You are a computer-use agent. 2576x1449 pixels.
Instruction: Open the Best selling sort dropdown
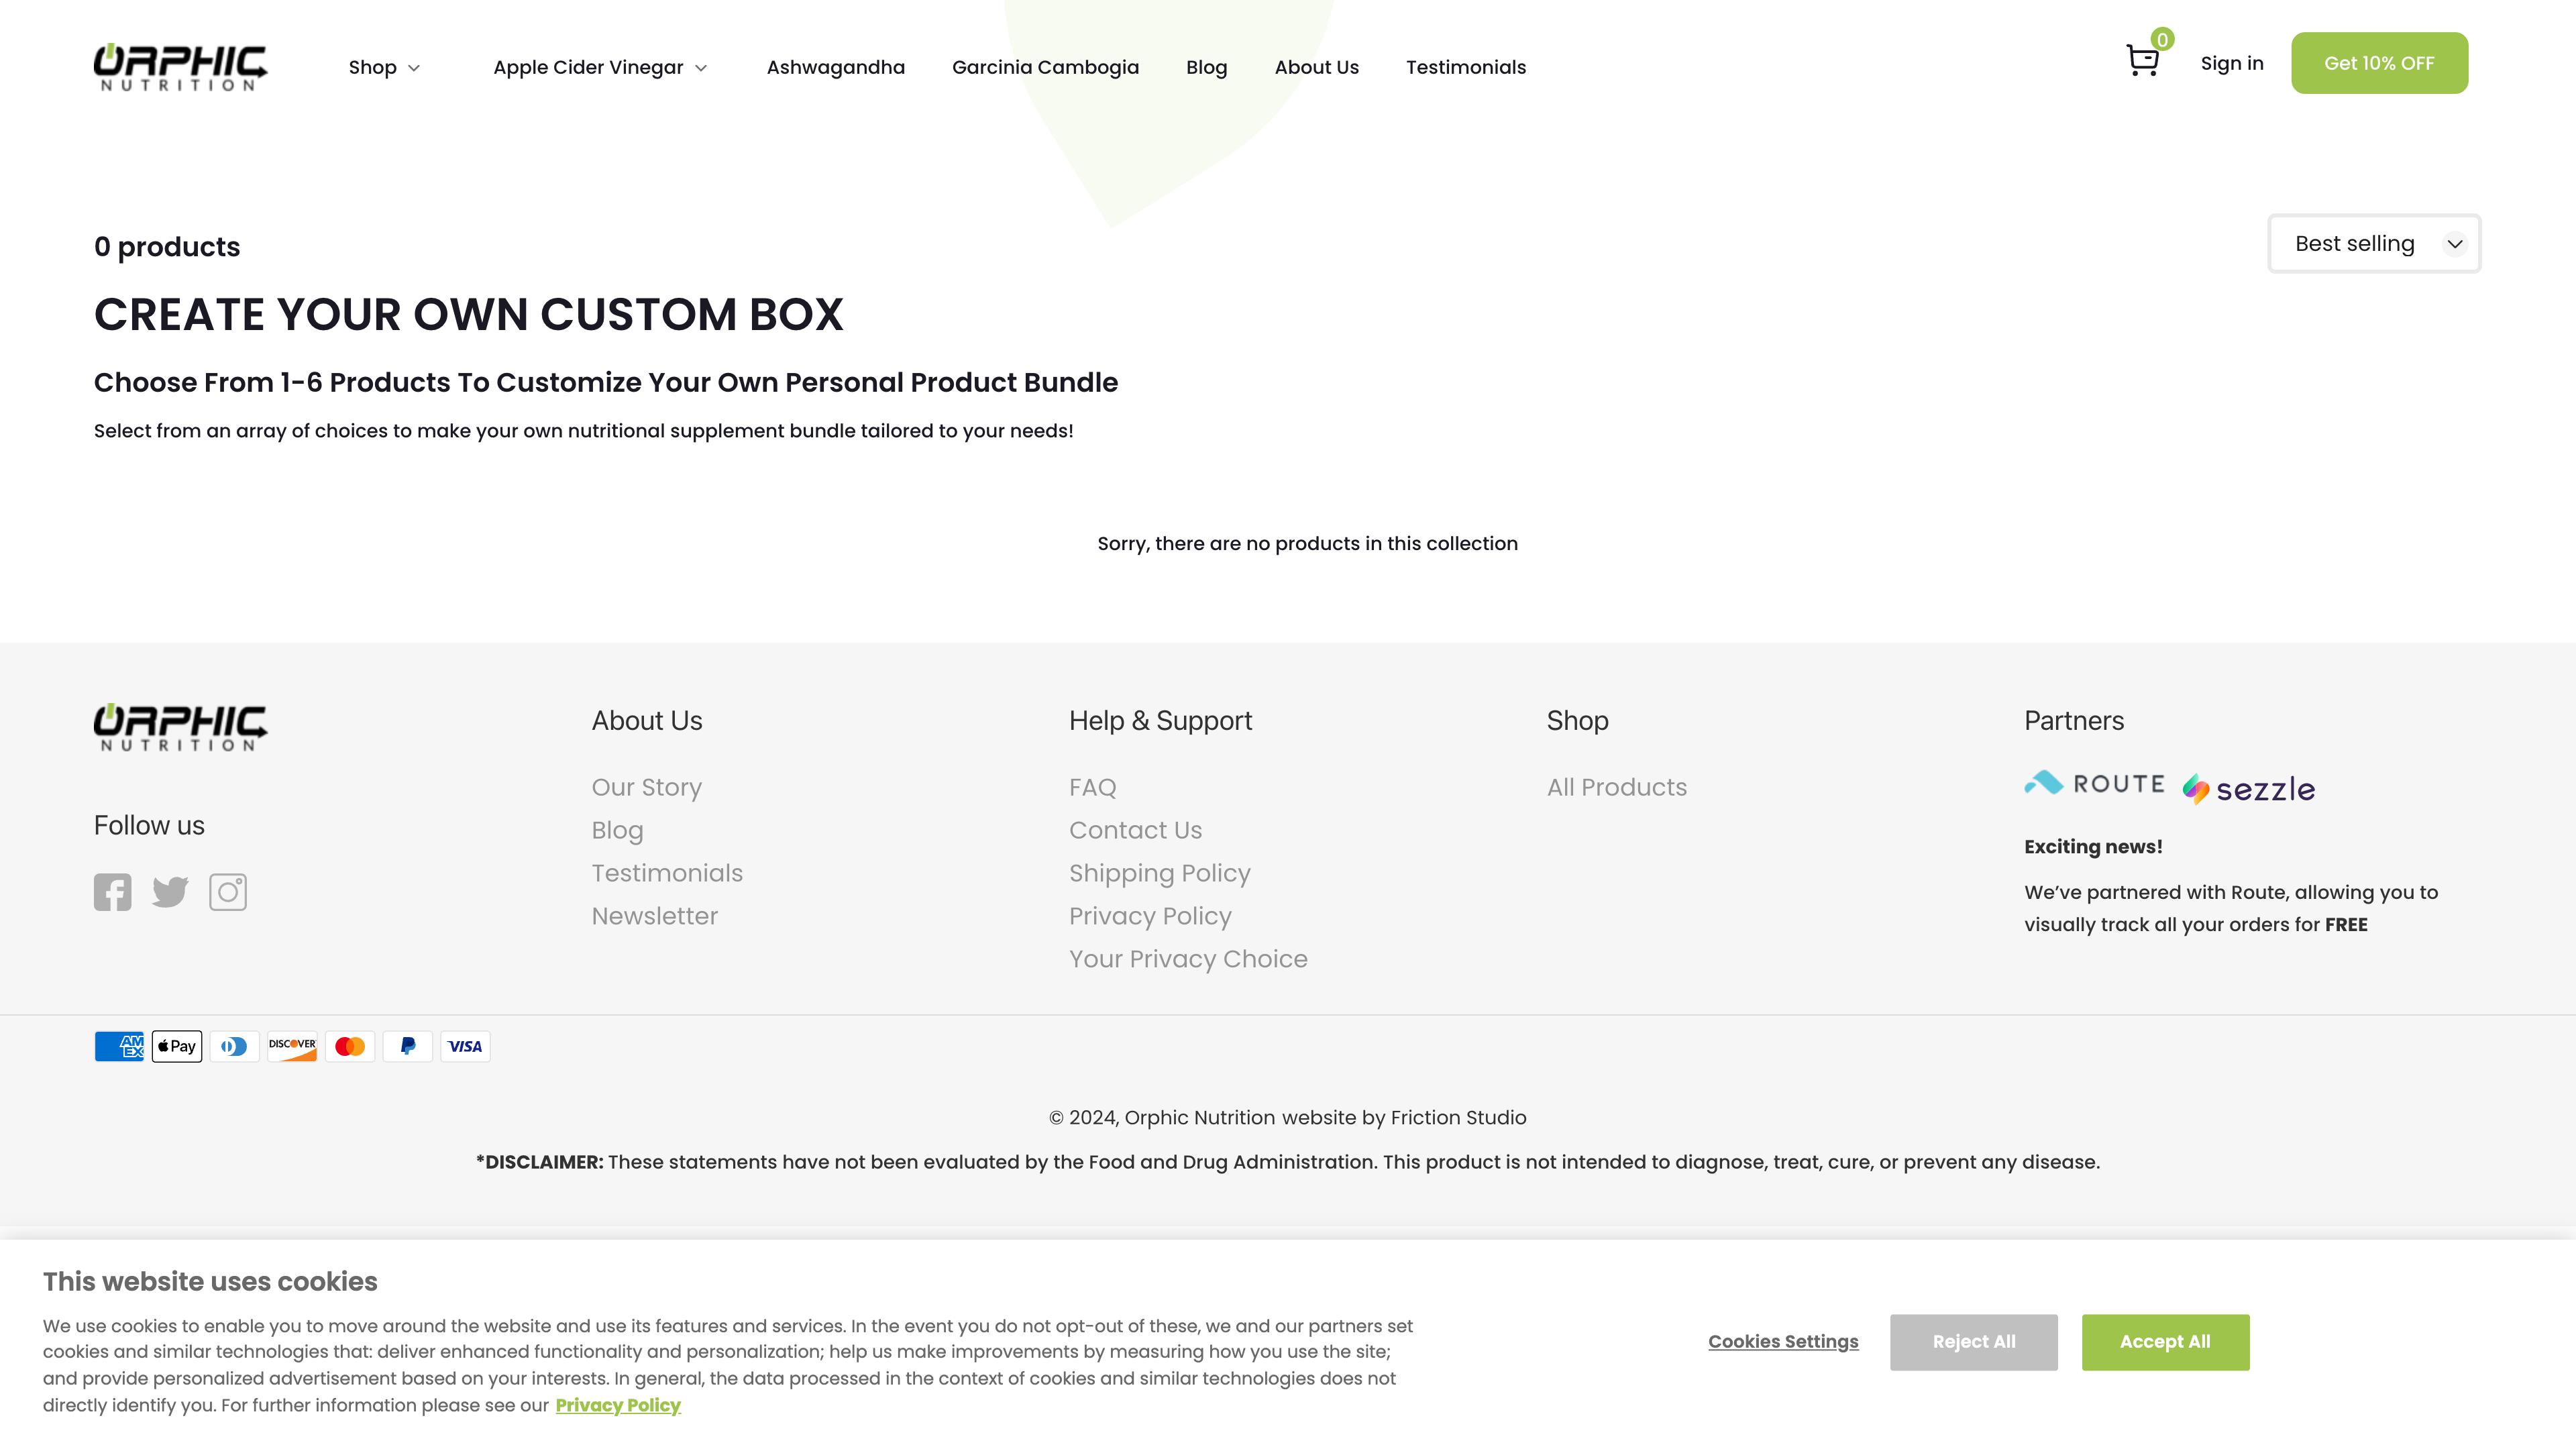click(x=2373, y=243)
